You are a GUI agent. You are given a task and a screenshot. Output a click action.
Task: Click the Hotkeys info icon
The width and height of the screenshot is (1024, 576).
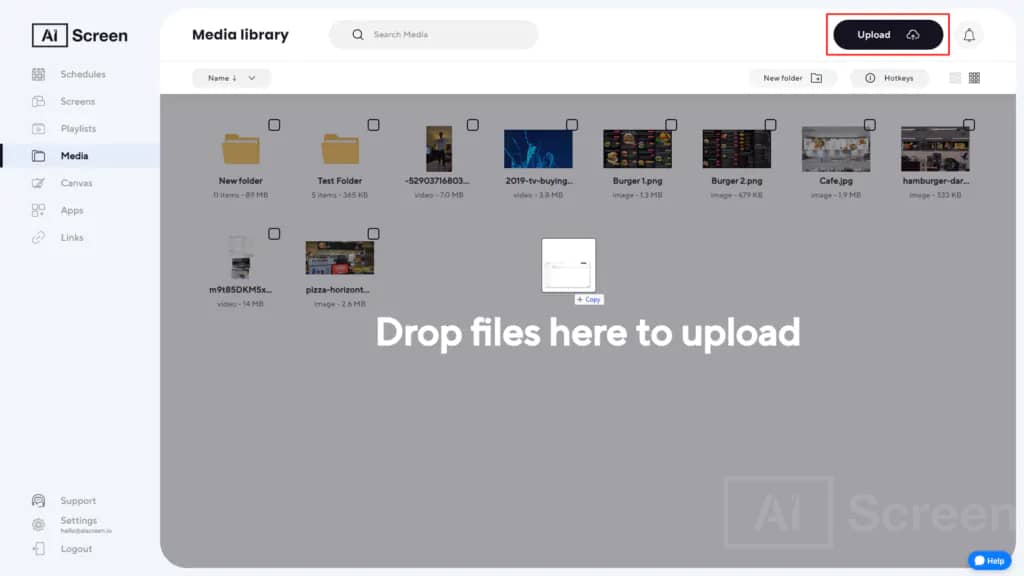tap(871, 78)
